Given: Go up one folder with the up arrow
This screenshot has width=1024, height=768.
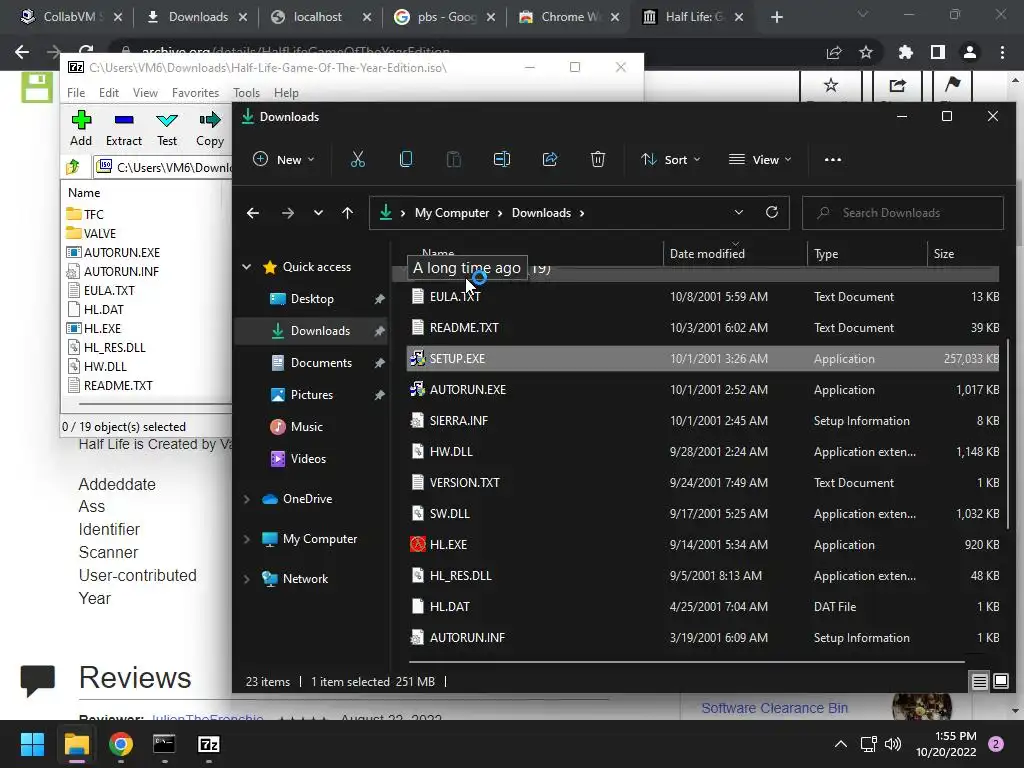Looking at the screenshot, I should click(x=347, y=213).
